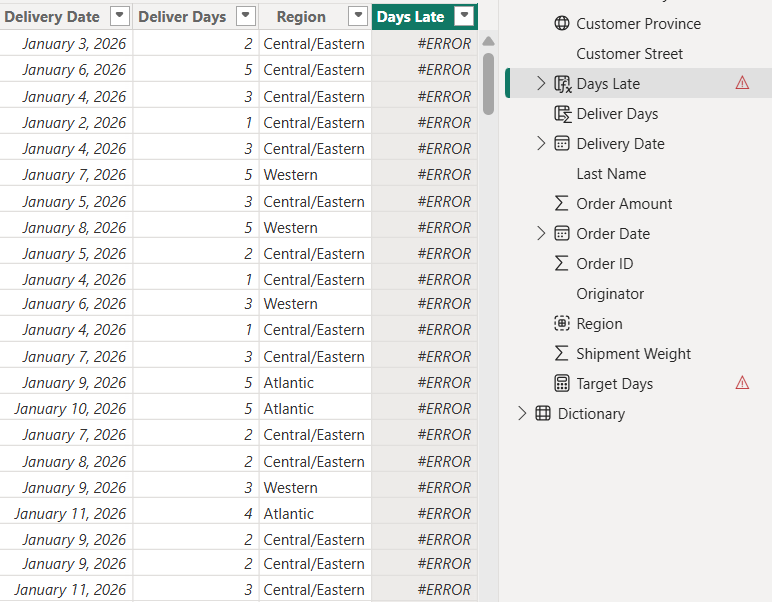Click the table icon for Dictionary
The image size is (772, 602).
[x=543, y=413]
